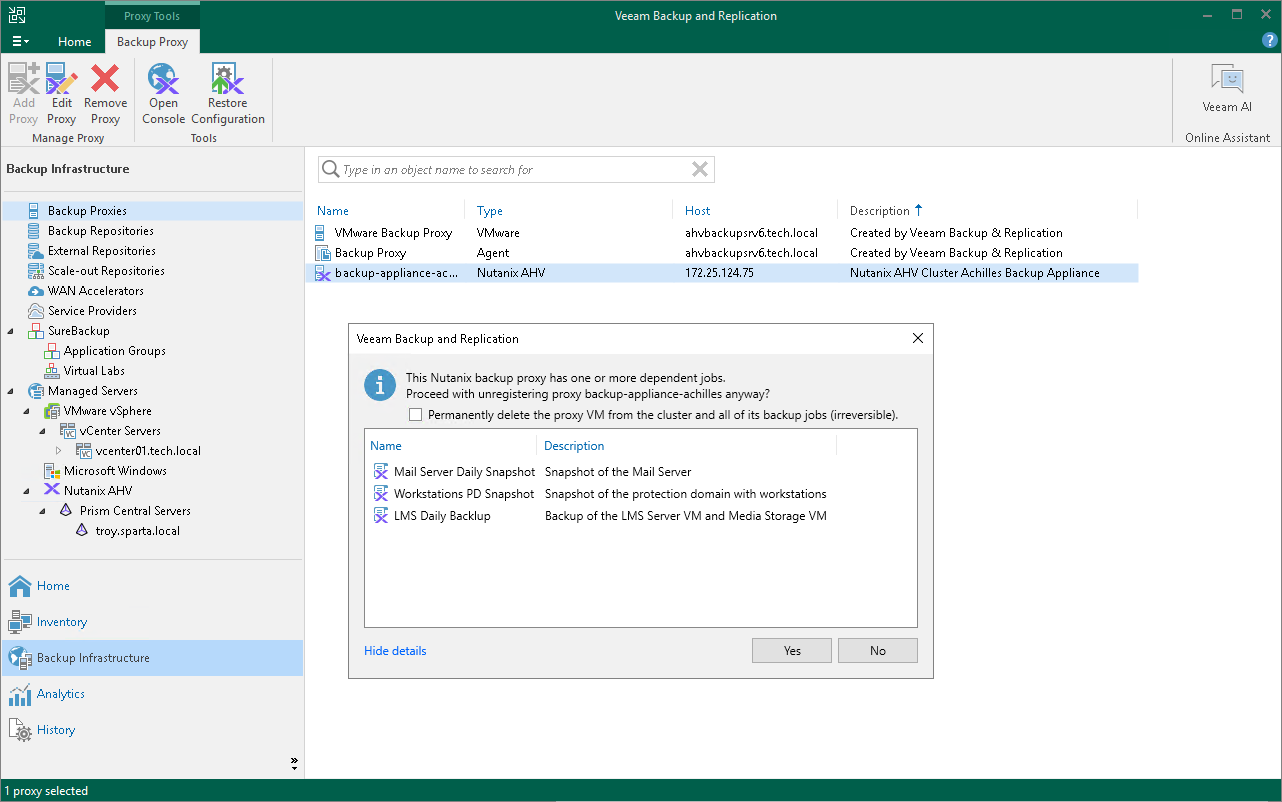Click the Application Groups tree icon
This screenshot has height=802, width=1282.
tap(52, 351)
